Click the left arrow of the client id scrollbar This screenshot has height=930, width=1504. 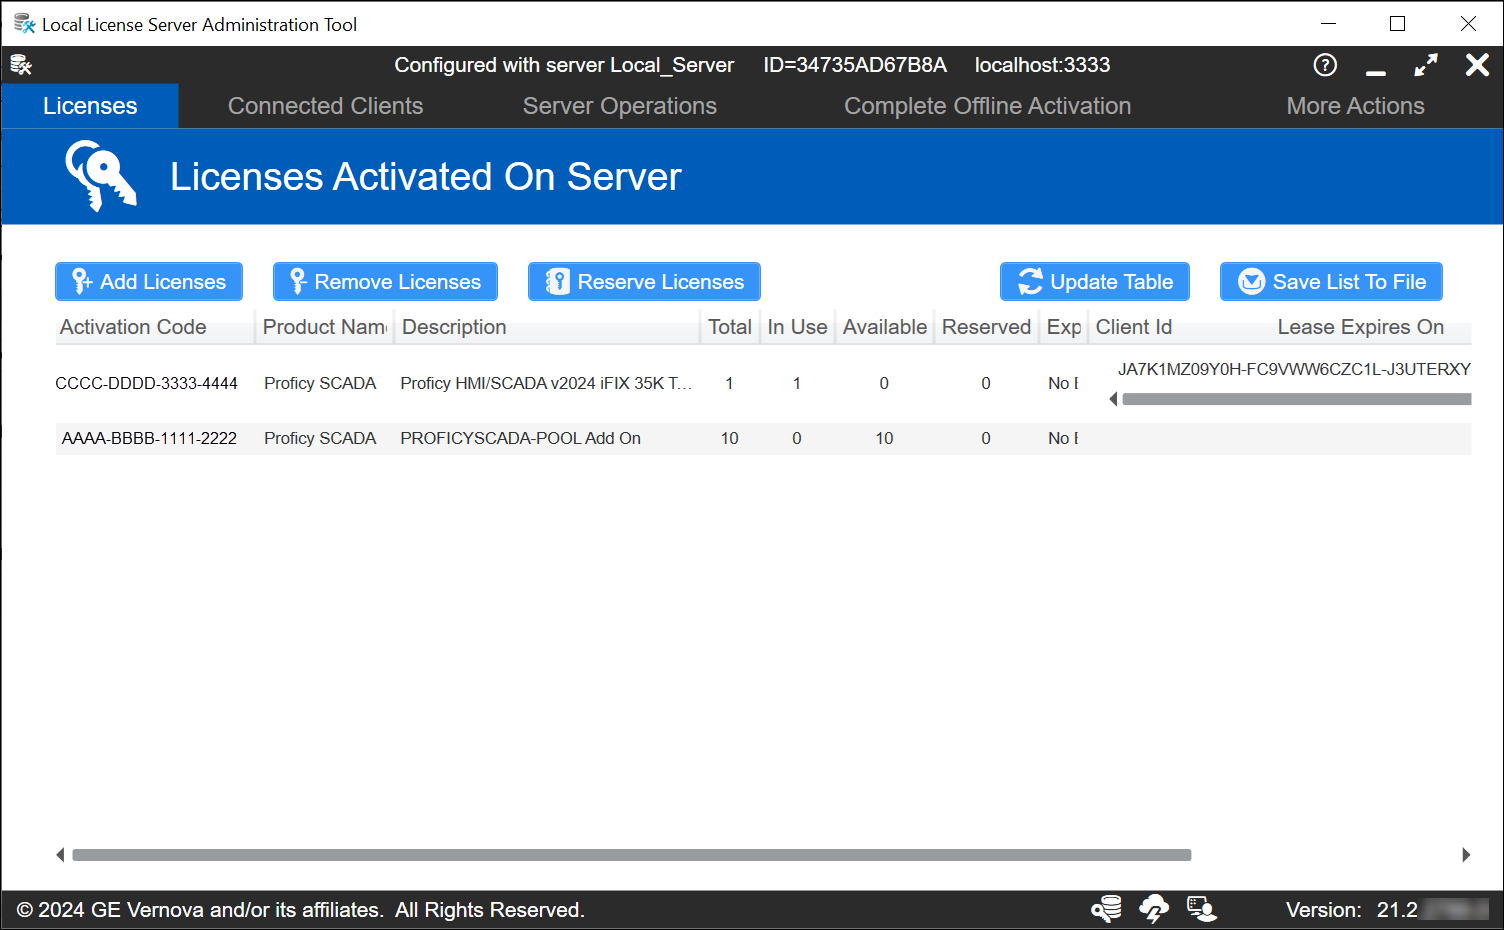point(1113,399)
